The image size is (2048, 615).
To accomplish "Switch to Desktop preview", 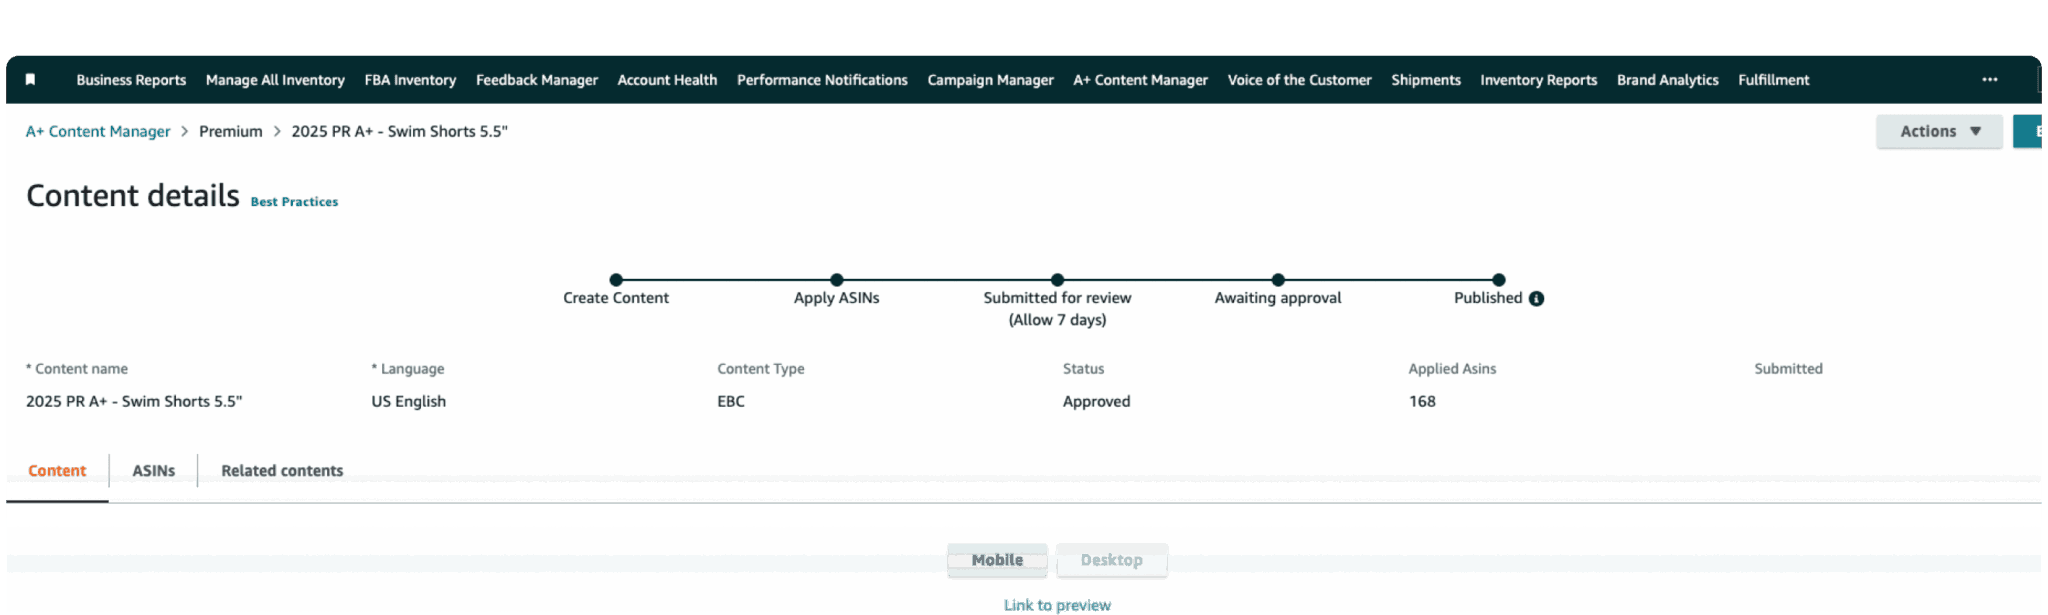I will point(1111,560).
